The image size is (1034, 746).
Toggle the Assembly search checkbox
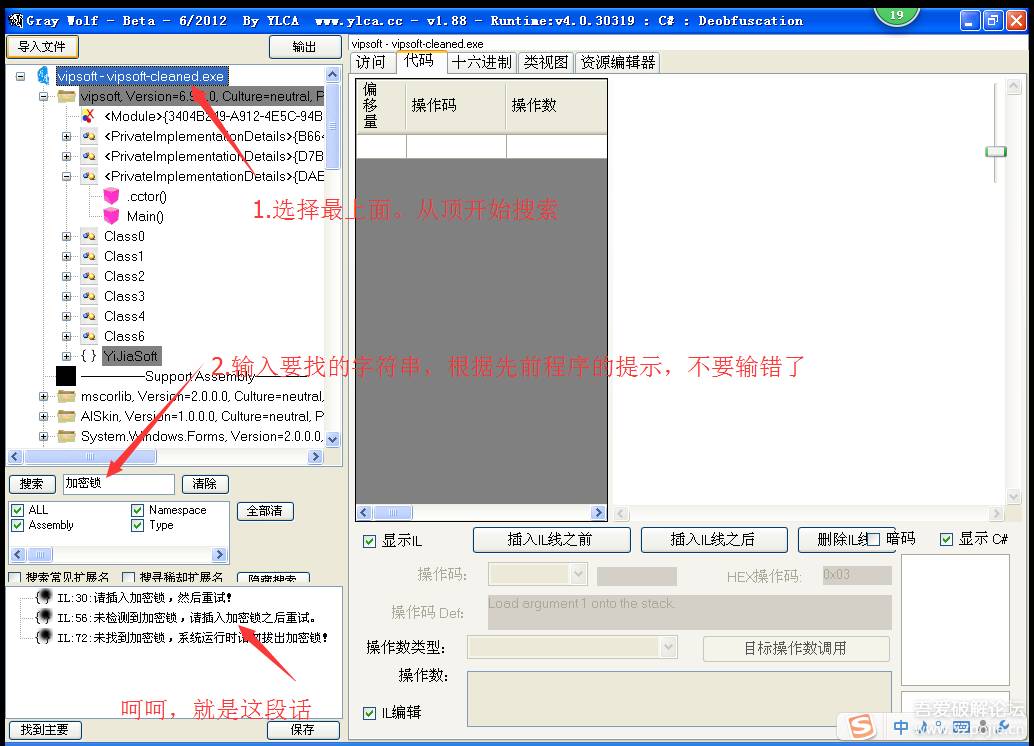pos(18,525)
